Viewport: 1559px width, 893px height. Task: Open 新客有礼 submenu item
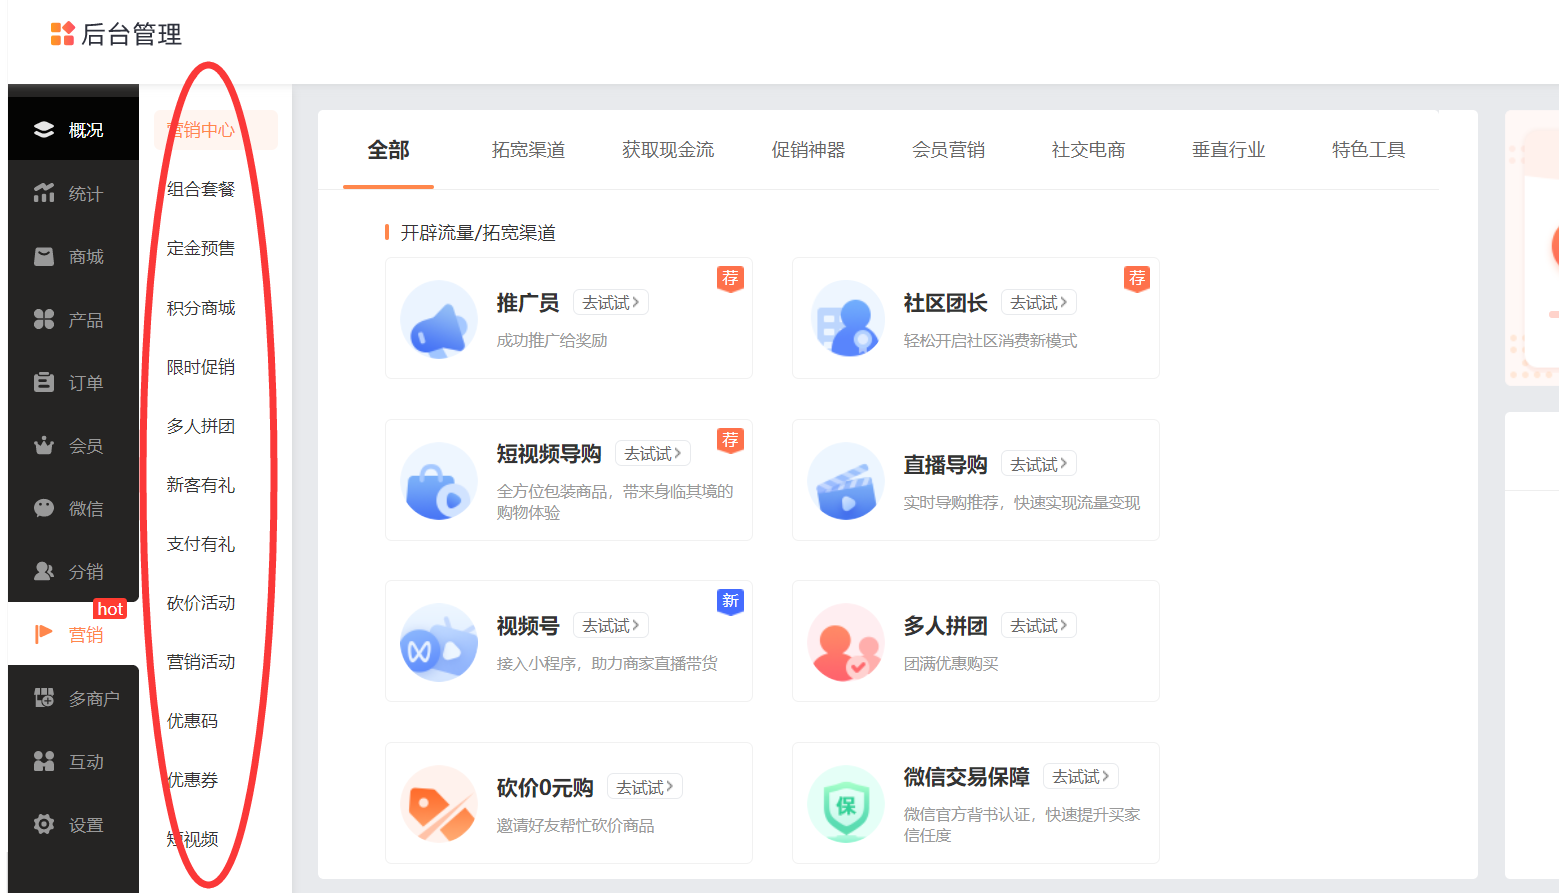(x=201, y=485)
